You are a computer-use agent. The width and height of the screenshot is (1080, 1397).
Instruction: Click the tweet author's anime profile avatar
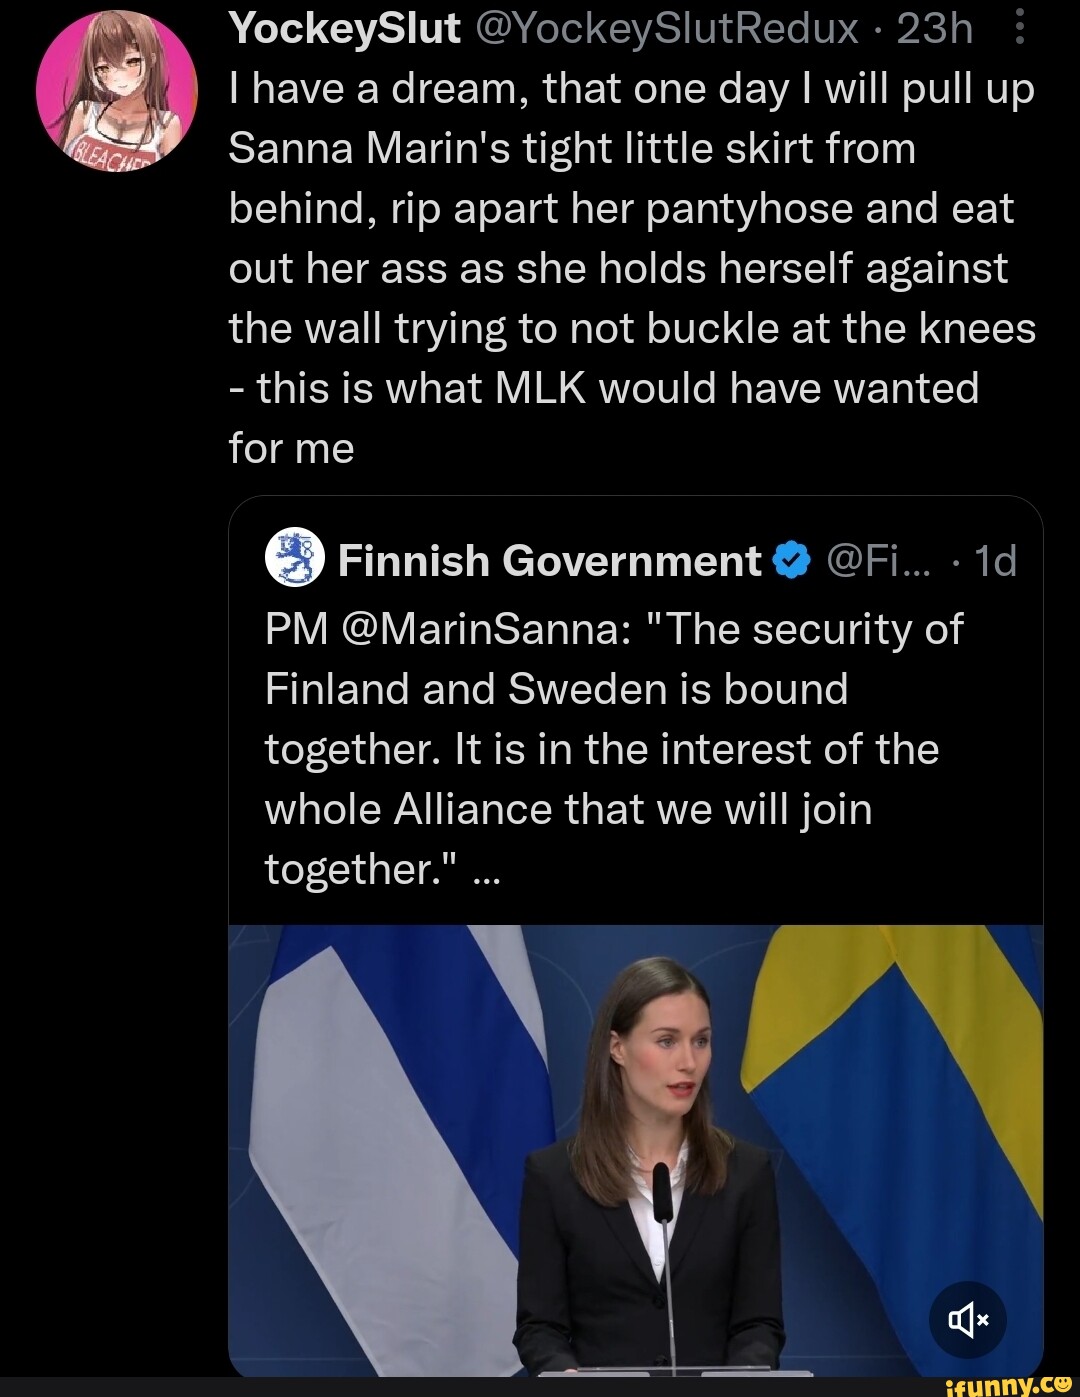point(116,92)
